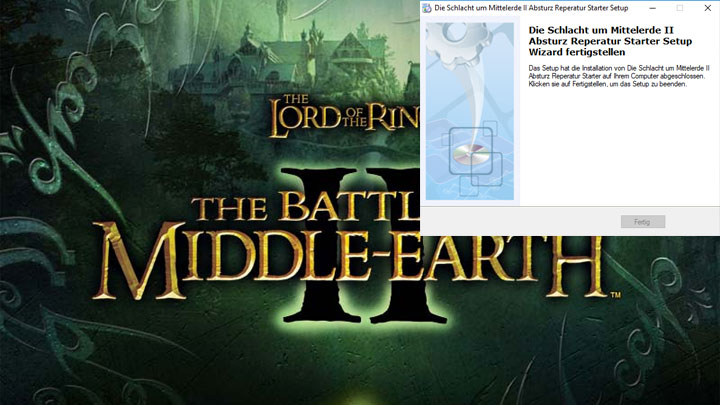Click the installer icon in the title bar

point(427,7)
